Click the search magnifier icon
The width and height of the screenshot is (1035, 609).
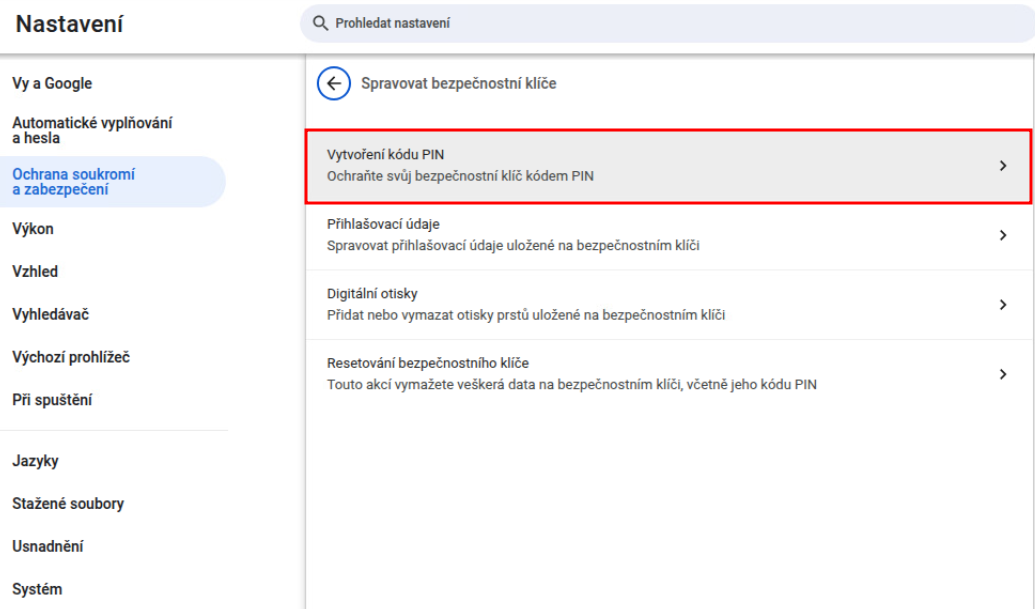(321, 24)
